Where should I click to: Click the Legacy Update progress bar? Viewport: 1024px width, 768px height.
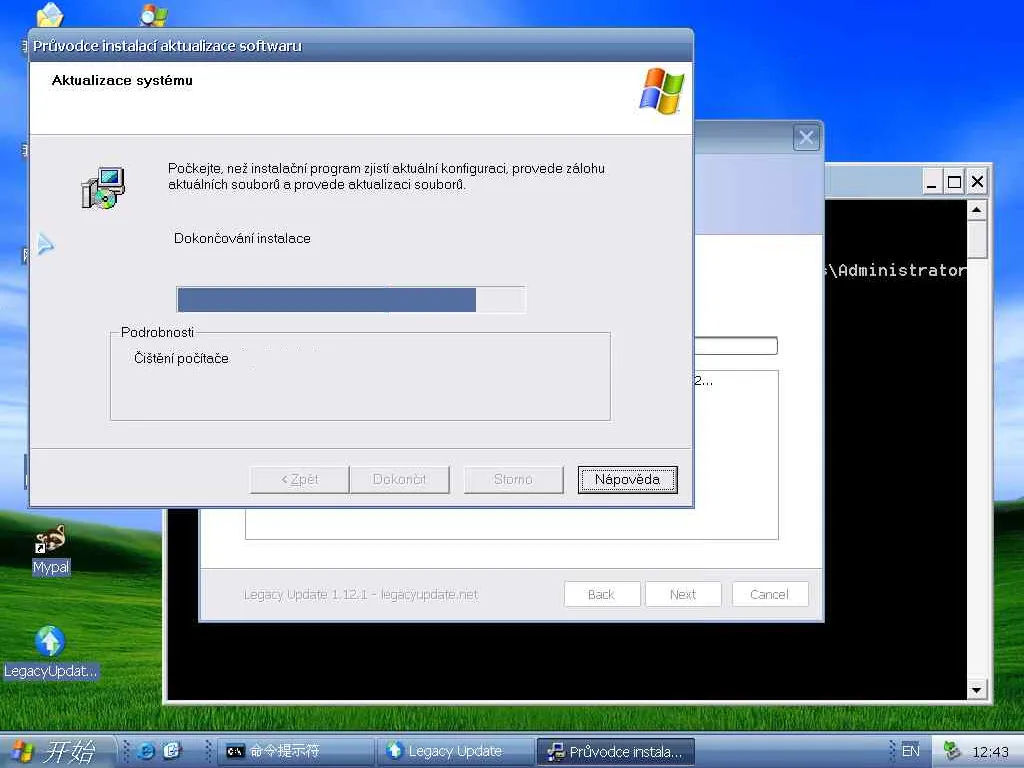tap(736, 345)
